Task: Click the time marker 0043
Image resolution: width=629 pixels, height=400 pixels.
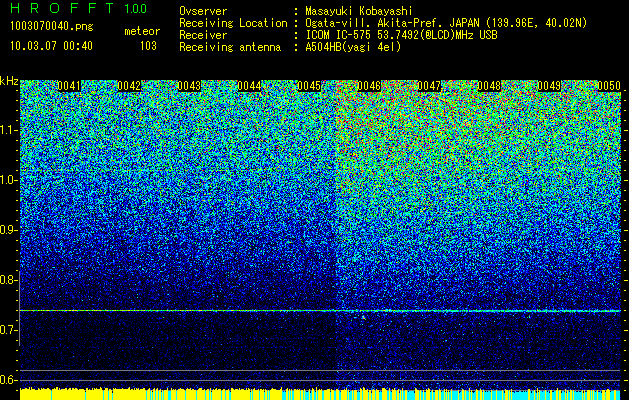Action: 189,86
